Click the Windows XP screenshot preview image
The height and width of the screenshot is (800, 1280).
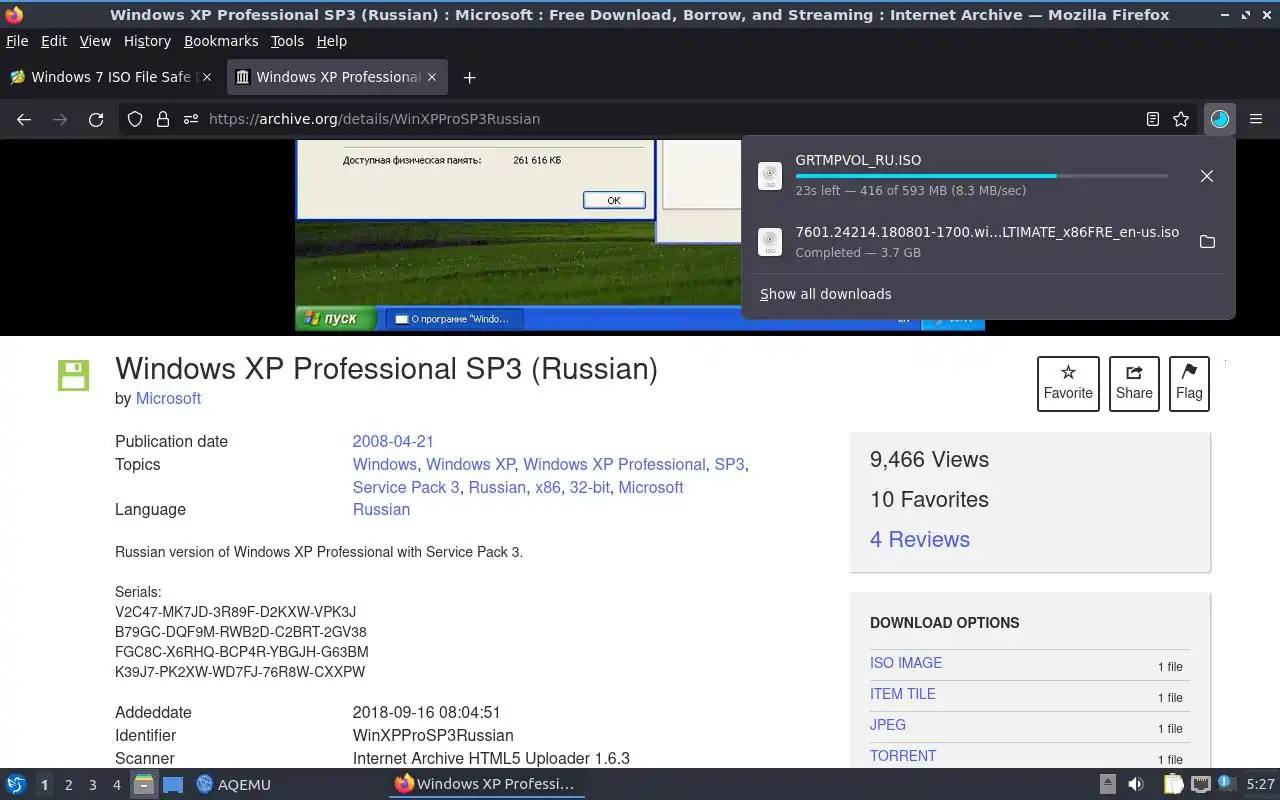click(x=640, y=235)
